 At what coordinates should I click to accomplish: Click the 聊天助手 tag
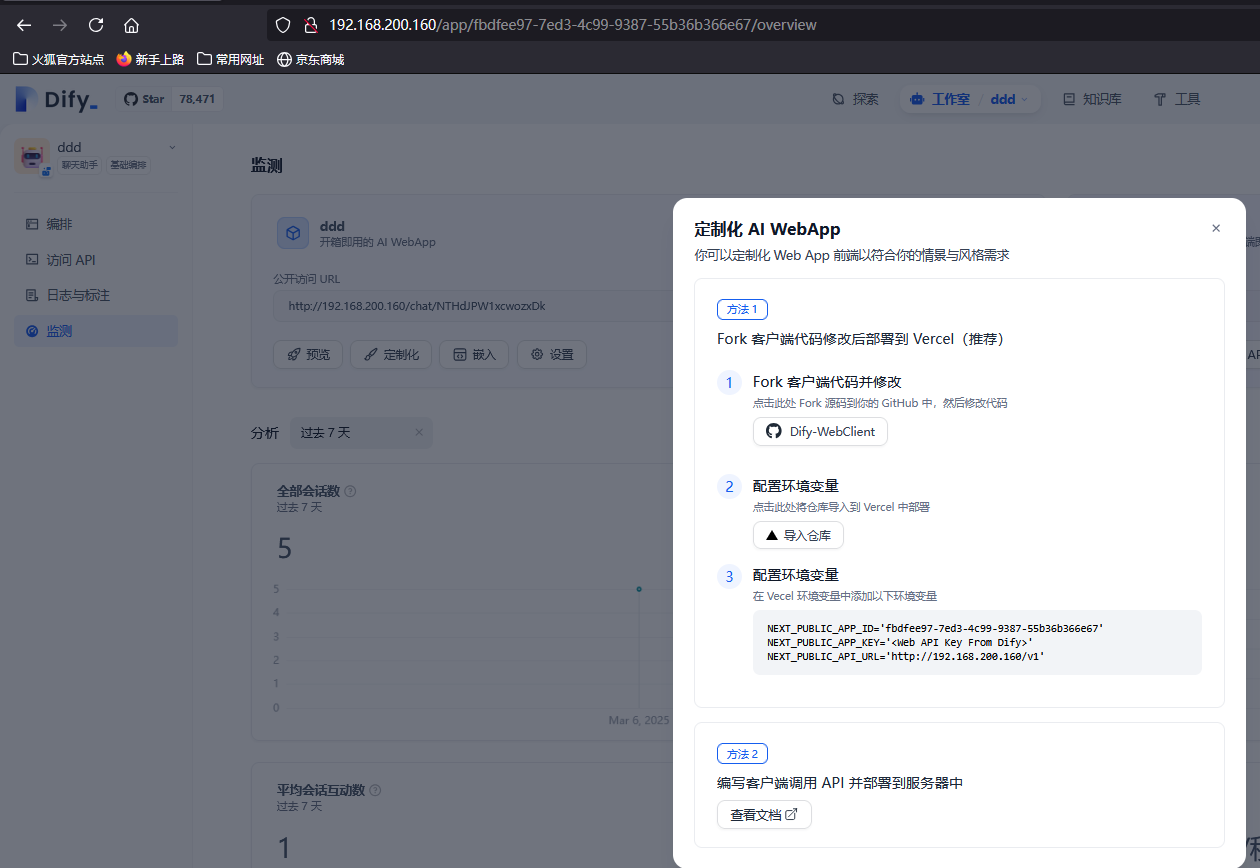(80, 165)
